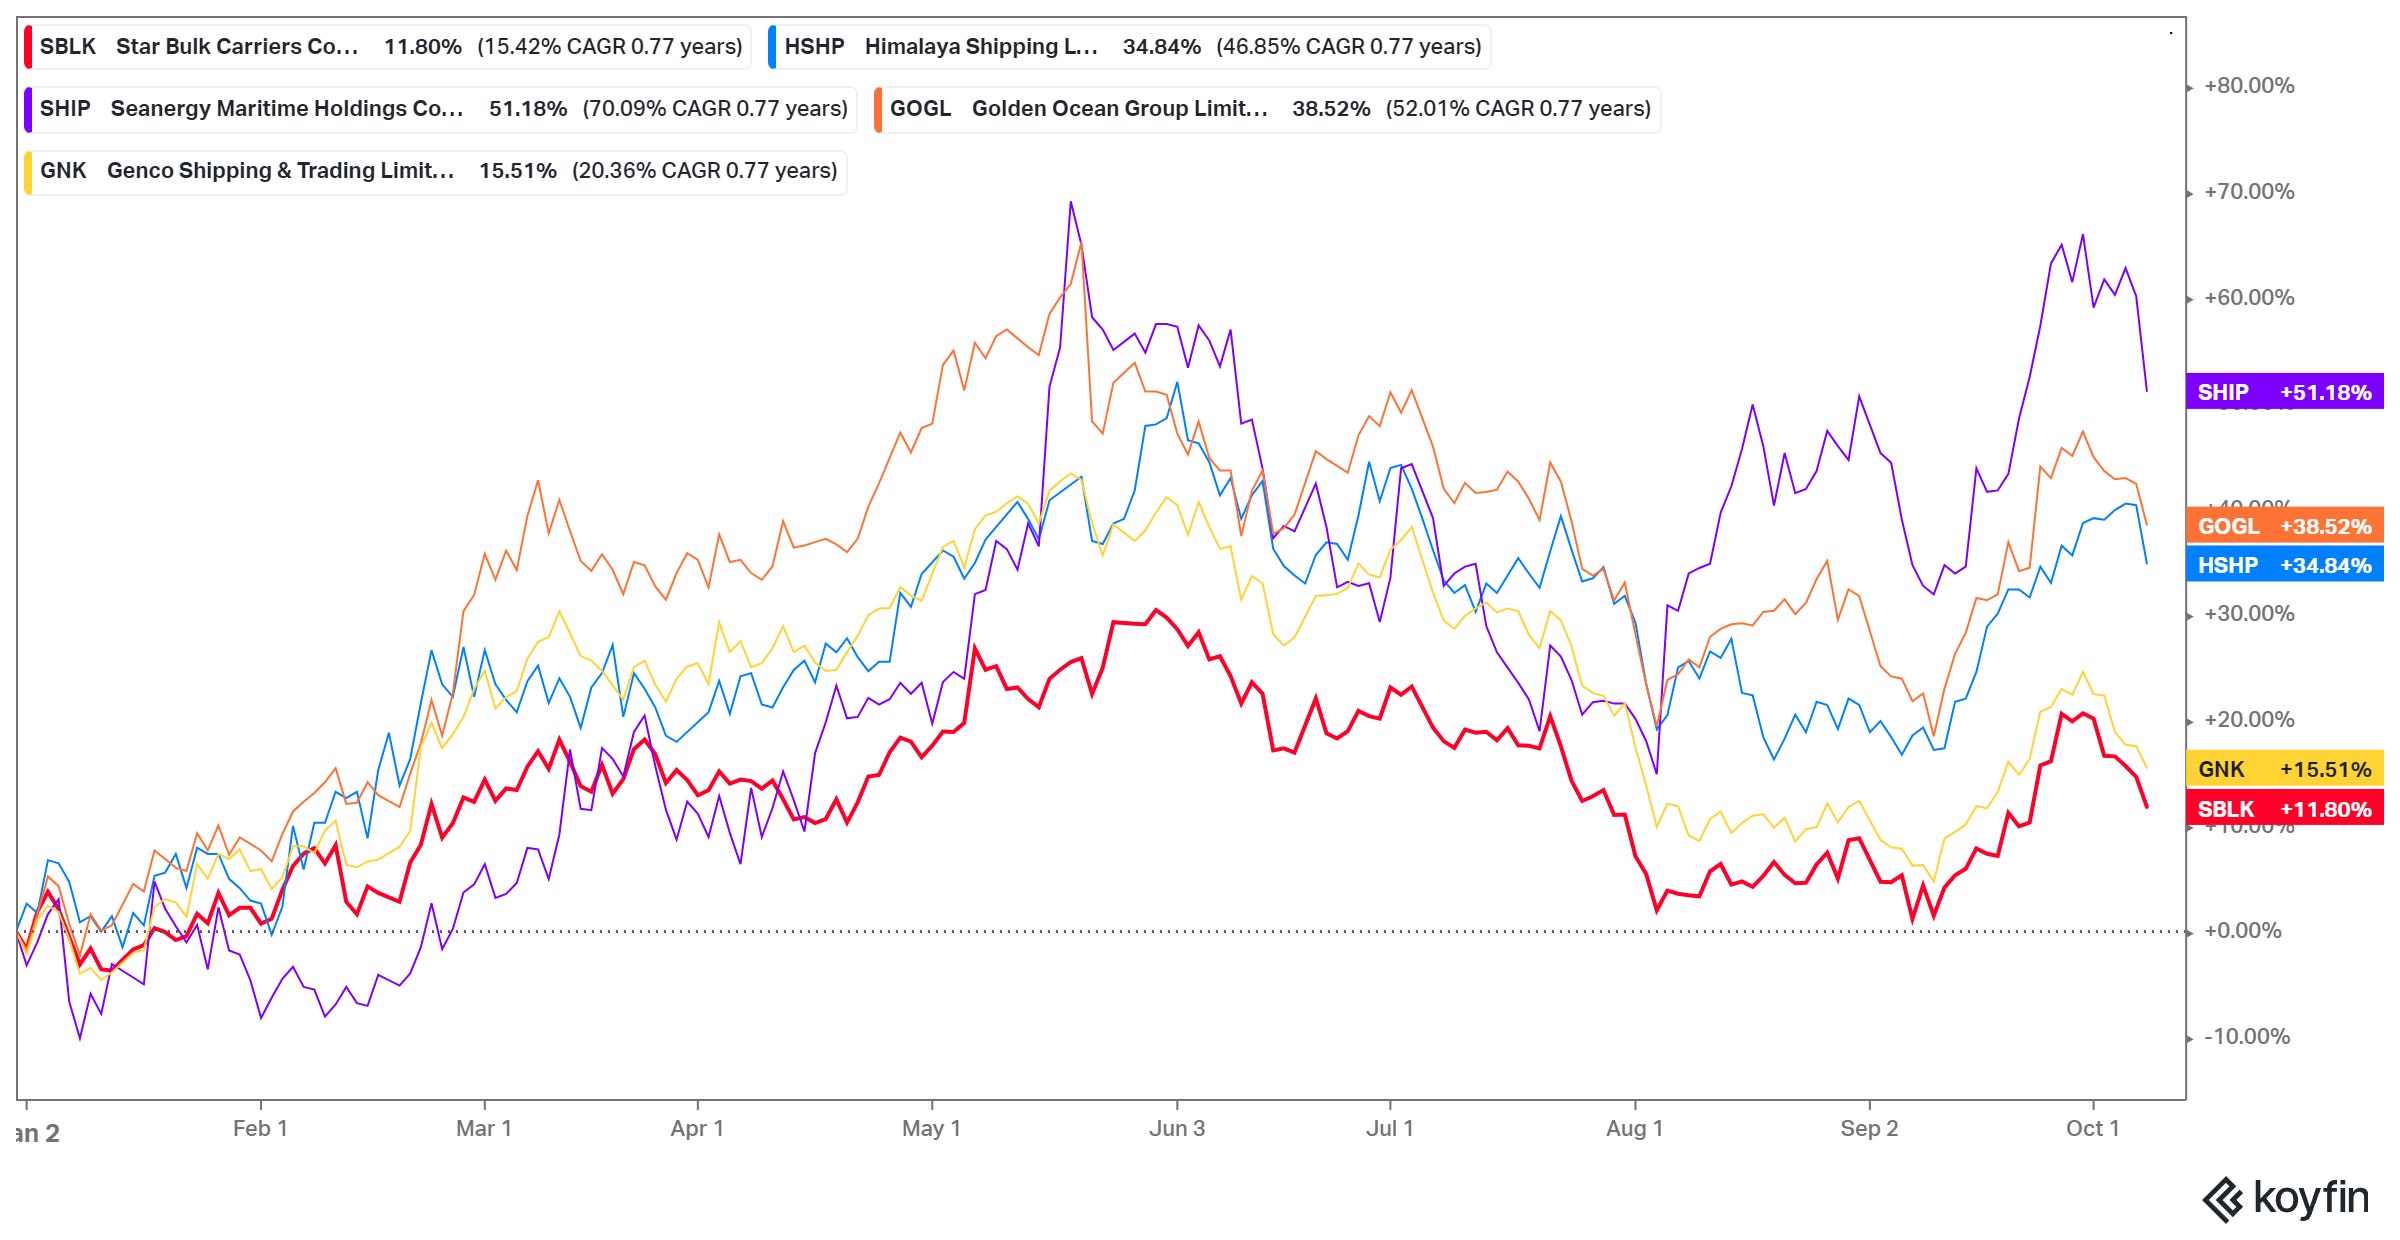The image size is (2400, 1240).
Task: Click the koyfin brand name text
Action: [x=2311, y=1197]
